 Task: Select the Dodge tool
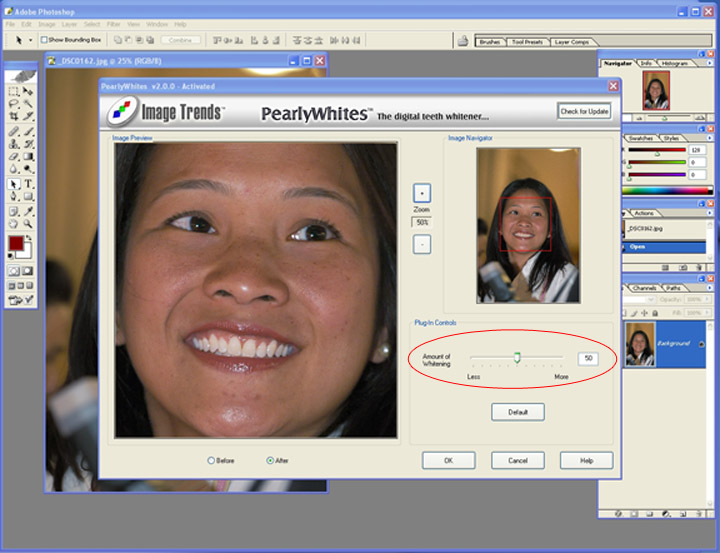pos(28,169)
